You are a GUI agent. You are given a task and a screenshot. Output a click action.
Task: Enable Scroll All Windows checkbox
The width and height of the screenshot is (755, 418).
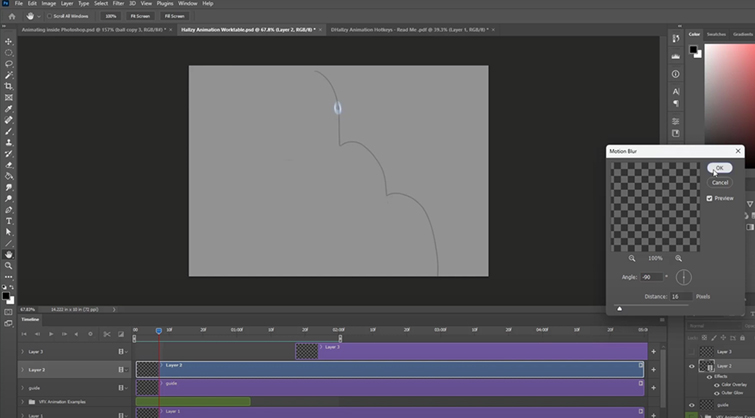(51, 16)
